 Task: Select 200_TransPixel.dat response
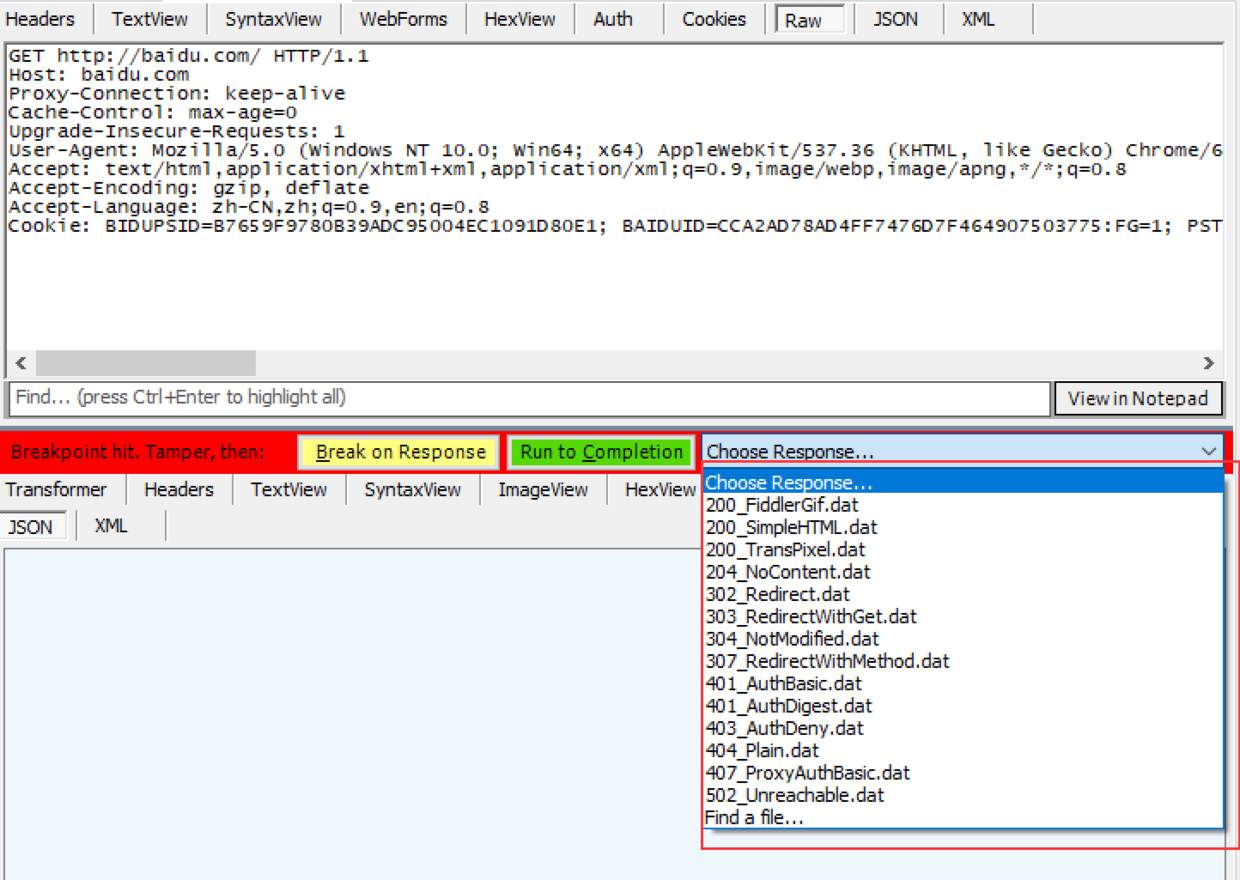785,549
